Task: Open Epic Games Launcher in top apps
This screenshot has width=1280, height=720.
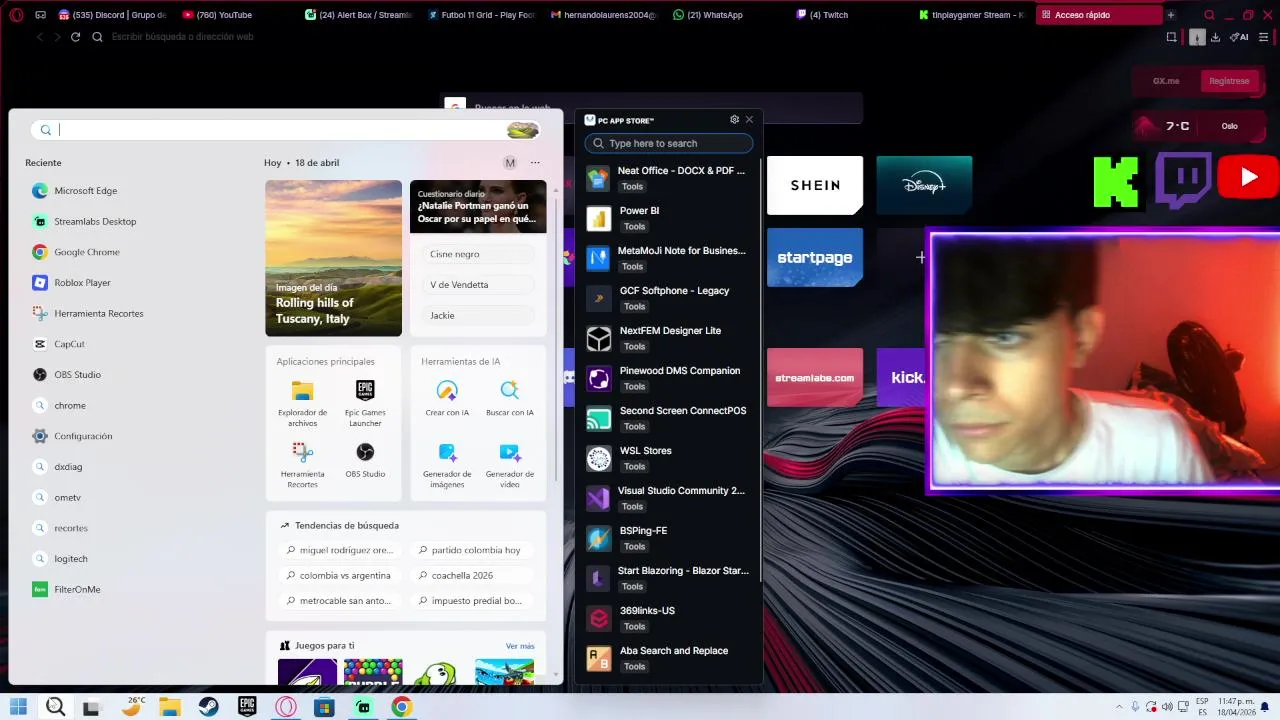Action: pyautogui.click(x=365, y=403)
